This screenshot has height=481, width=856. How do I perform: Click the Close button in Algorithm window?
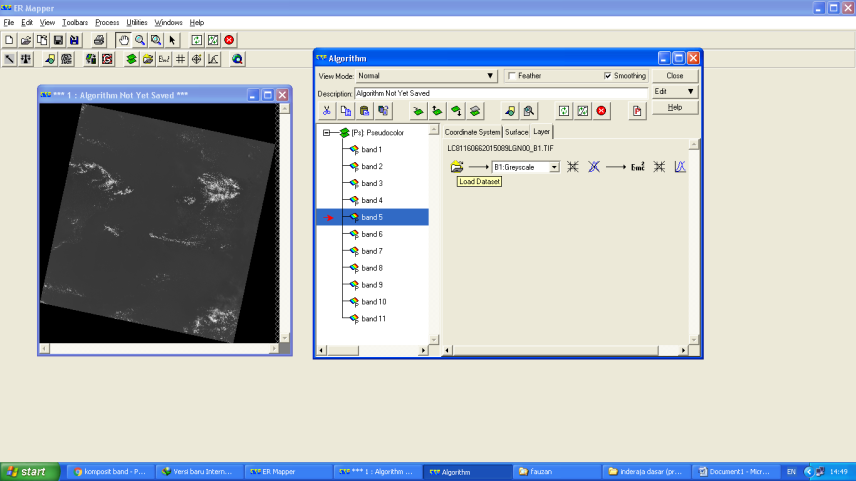click(x=675, y=76)
